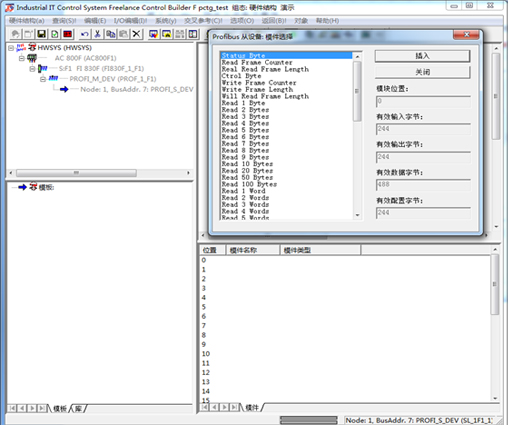This screenshot has width=508, height=425.
Task: Select 'Read 10 Bytes' in module list
Action: pyautogui.click(x=247, y=164)
